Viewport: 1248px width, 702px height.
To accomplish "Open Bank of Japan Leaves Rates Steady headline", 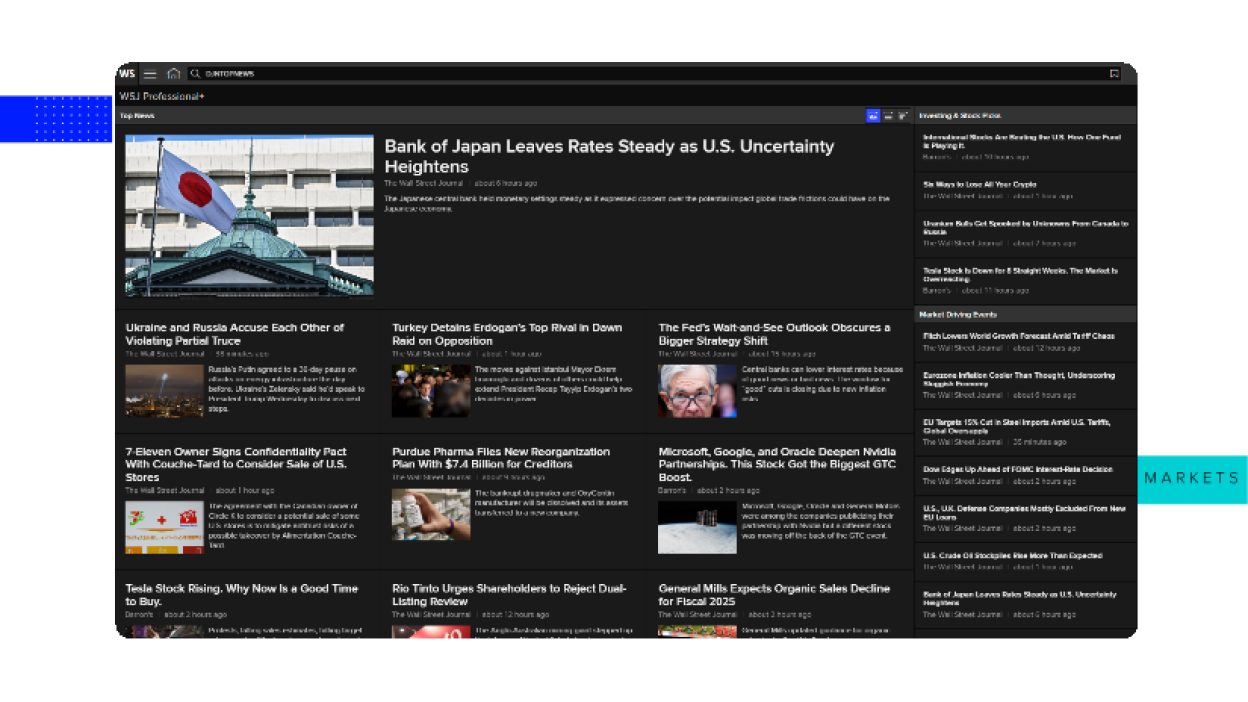I will [x=609, y=156].
